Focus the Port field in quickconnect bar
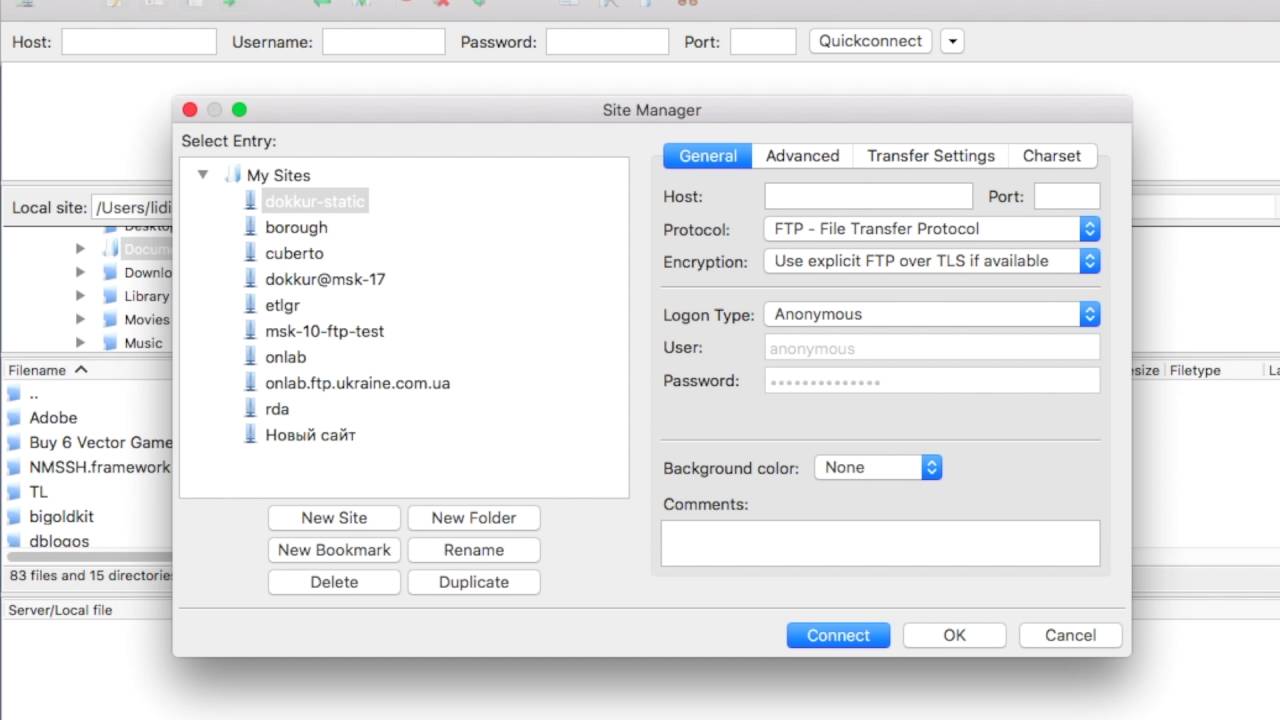 click(763, 42)
